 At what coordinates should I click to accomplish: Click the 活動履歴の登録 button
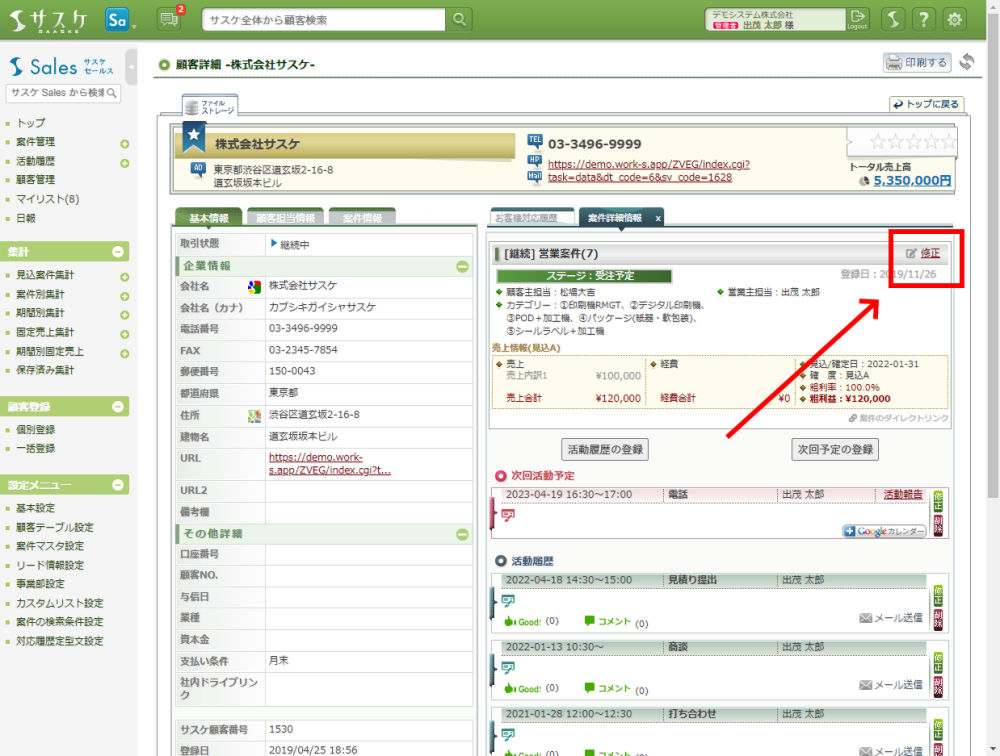(x=605, y=449)
